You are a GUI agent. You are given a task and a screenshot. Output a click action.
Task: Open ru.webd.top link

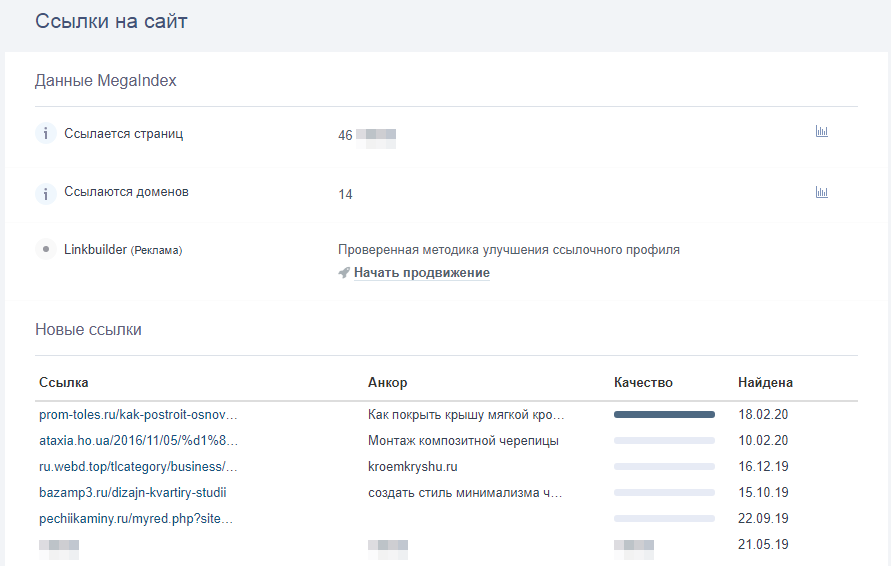click(x=138, y=466)
